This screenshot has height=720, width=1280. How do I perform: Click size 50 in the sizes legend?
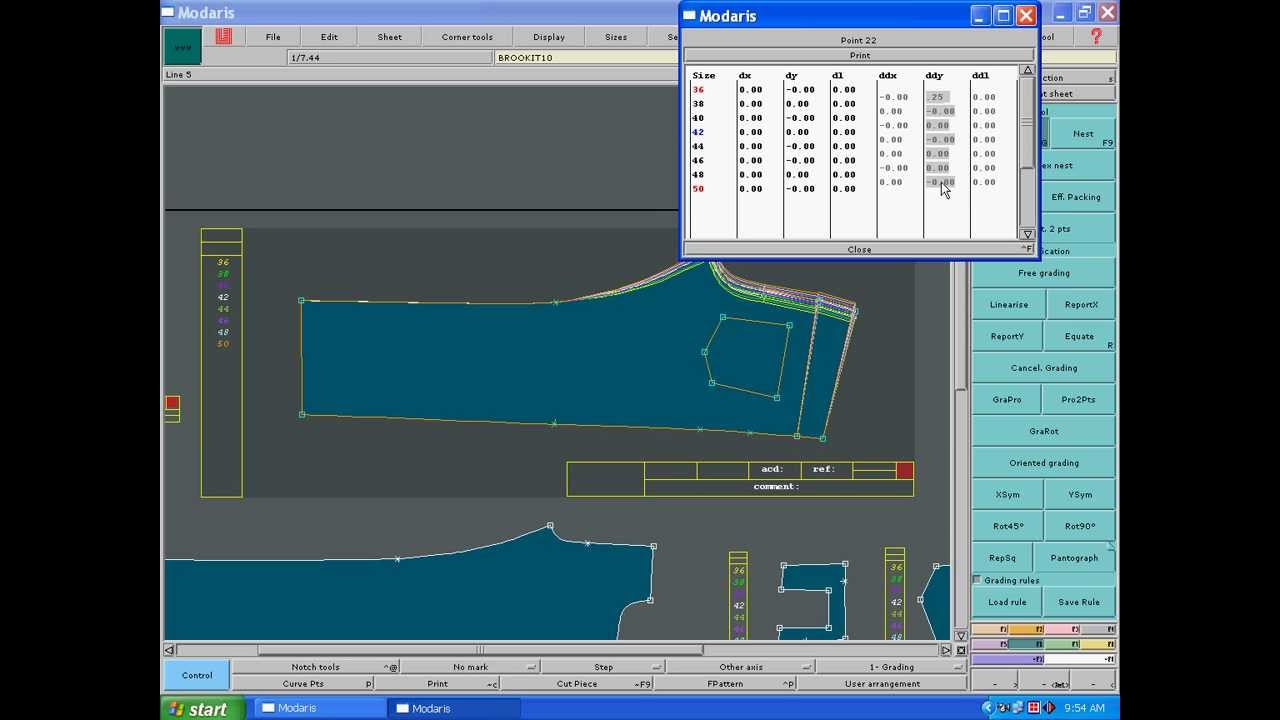point(222,344)
